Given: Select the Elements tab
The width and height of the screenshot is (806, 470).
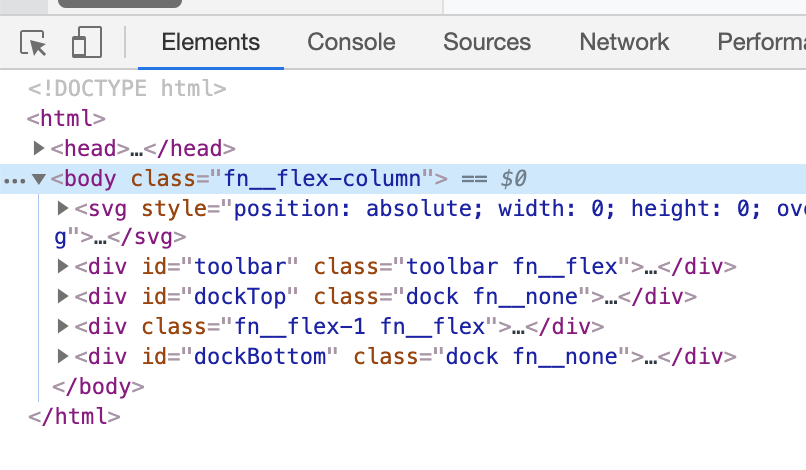Looking at the screenshot, I should pyautogui.click(x=210, y=43).
